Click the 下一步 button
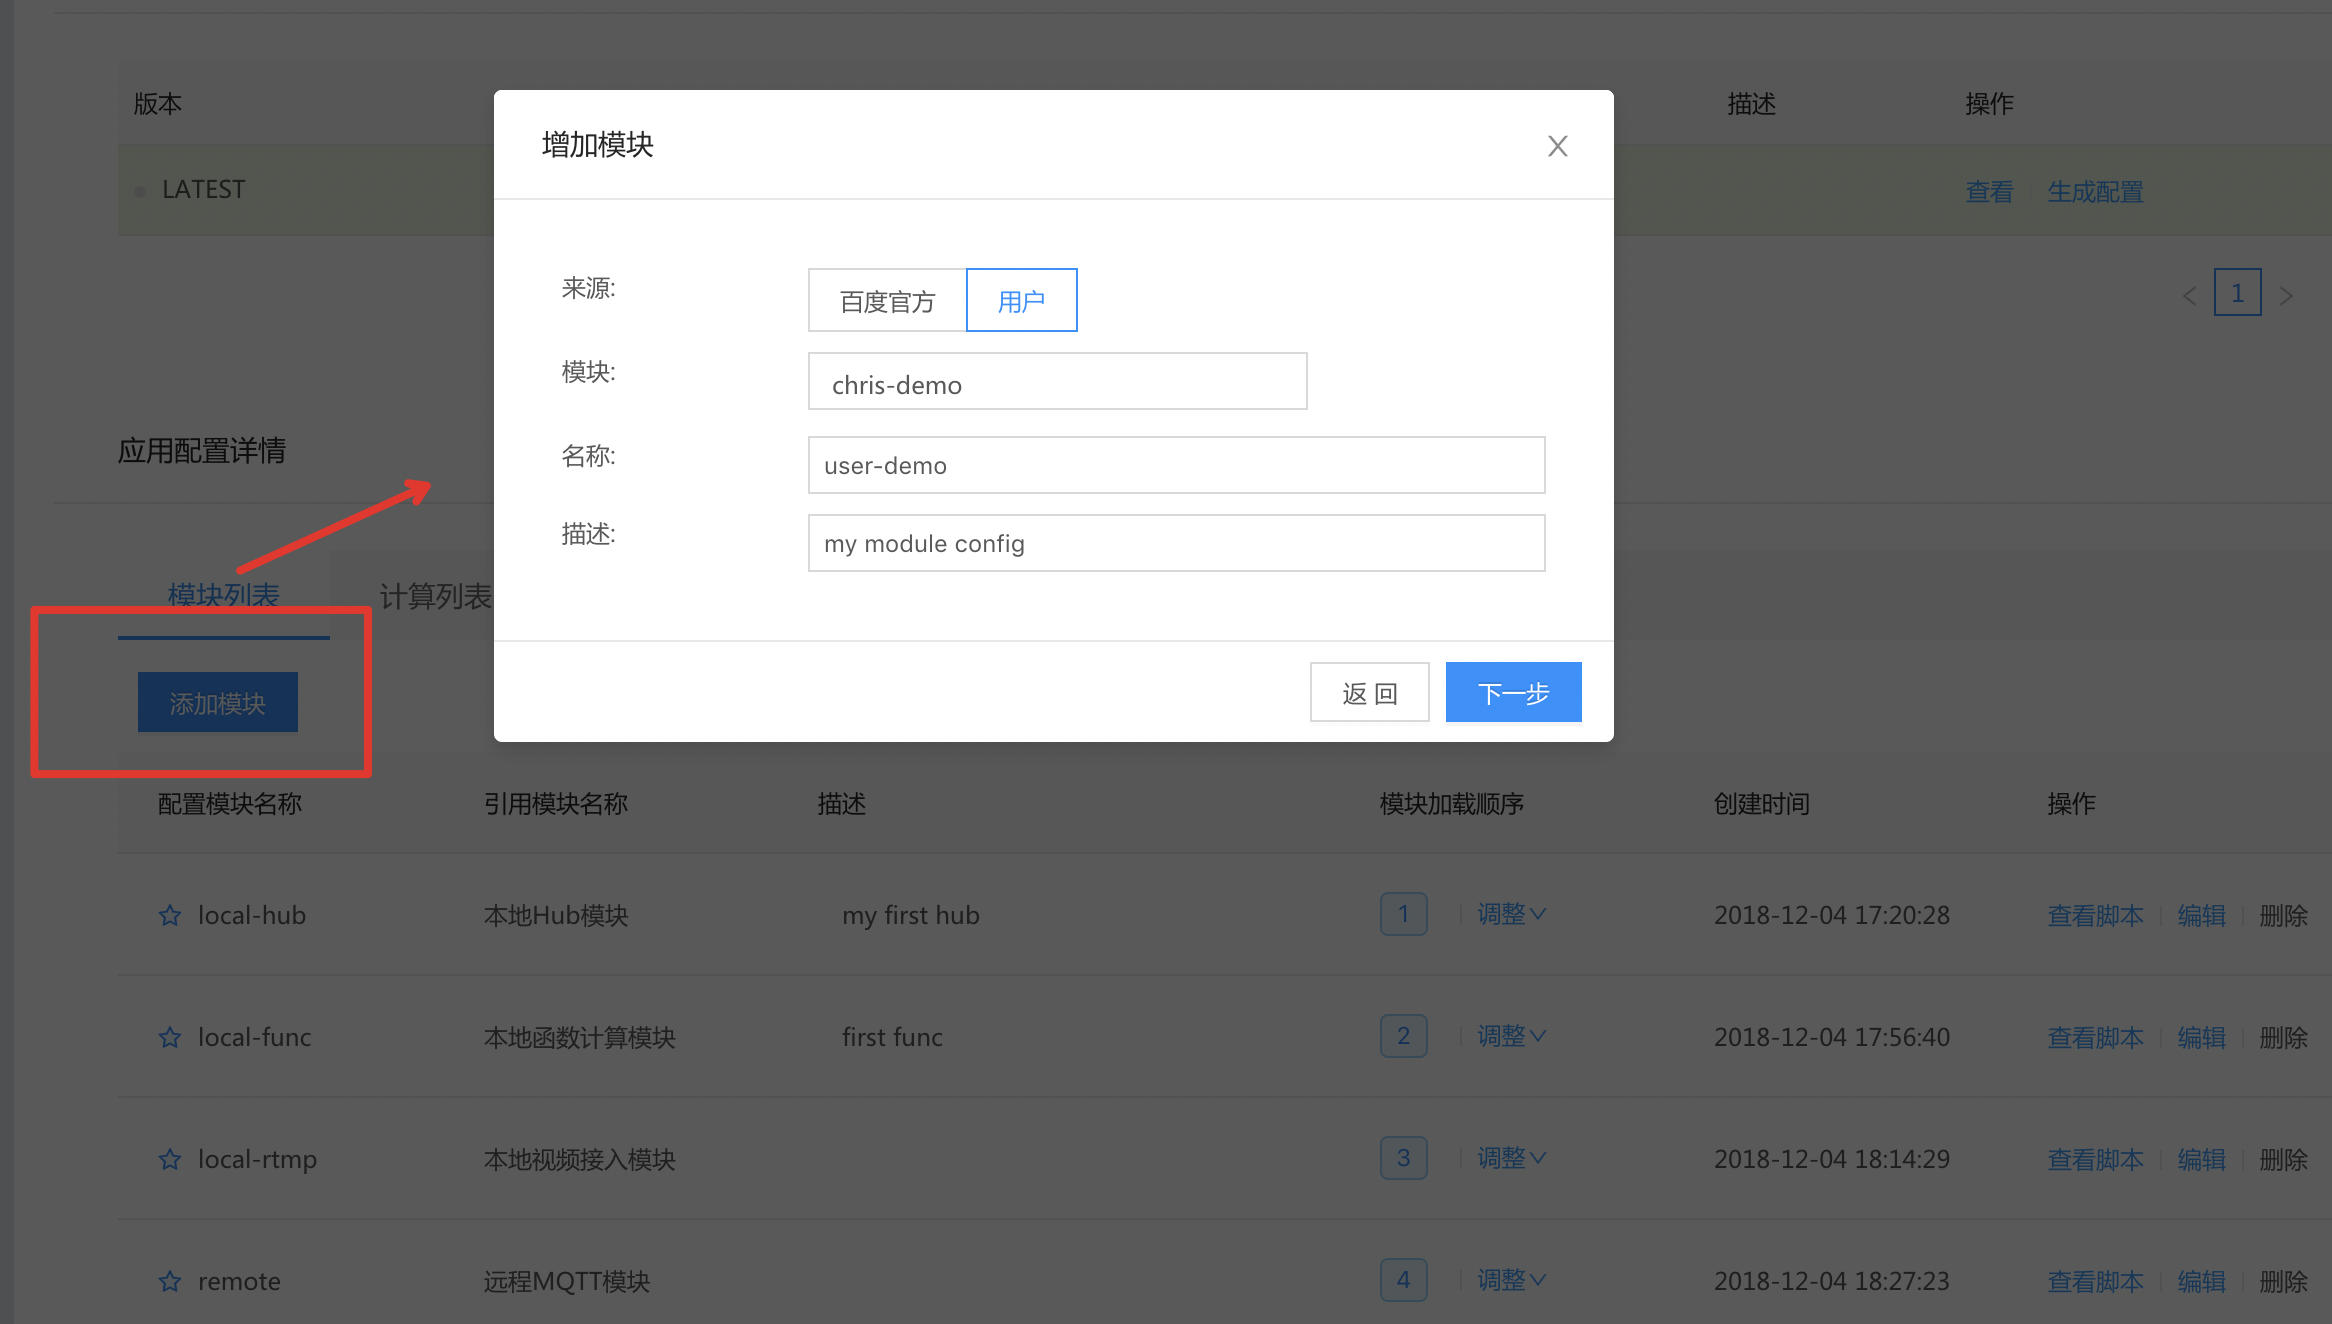Screen dimensions: 2332x1324 coord(1513,693)
